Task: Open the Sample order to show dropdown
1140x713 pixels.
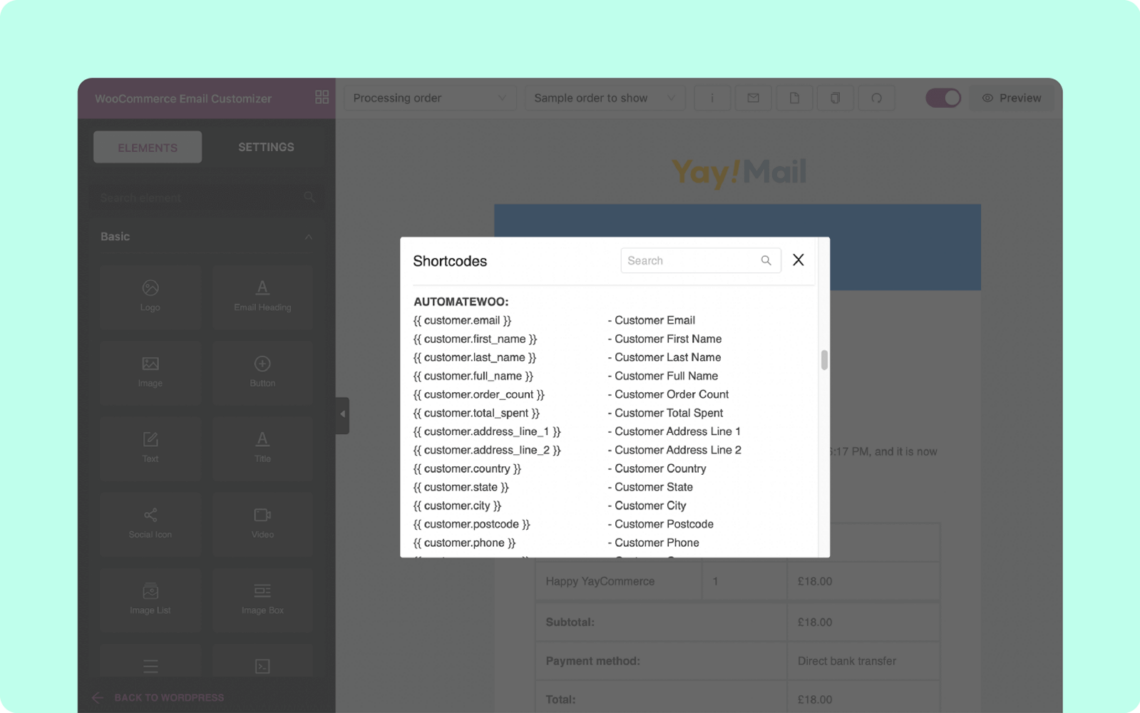Action: [x=604, y=97]
